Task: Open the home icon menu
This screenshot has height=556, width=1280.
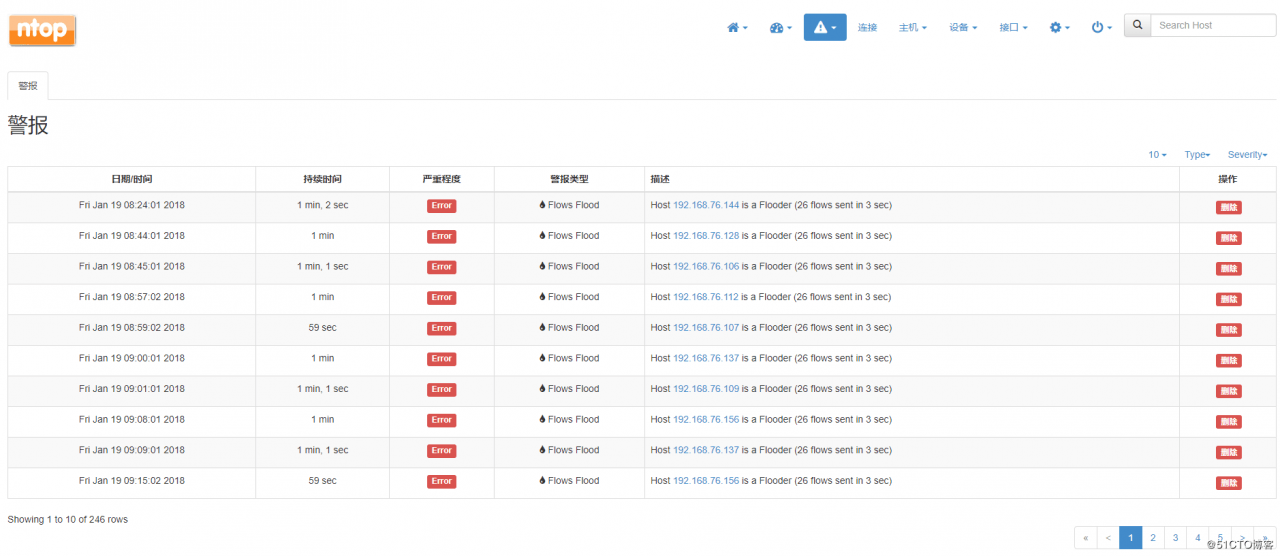Action: pyautogui.click(x=737, y=28)
